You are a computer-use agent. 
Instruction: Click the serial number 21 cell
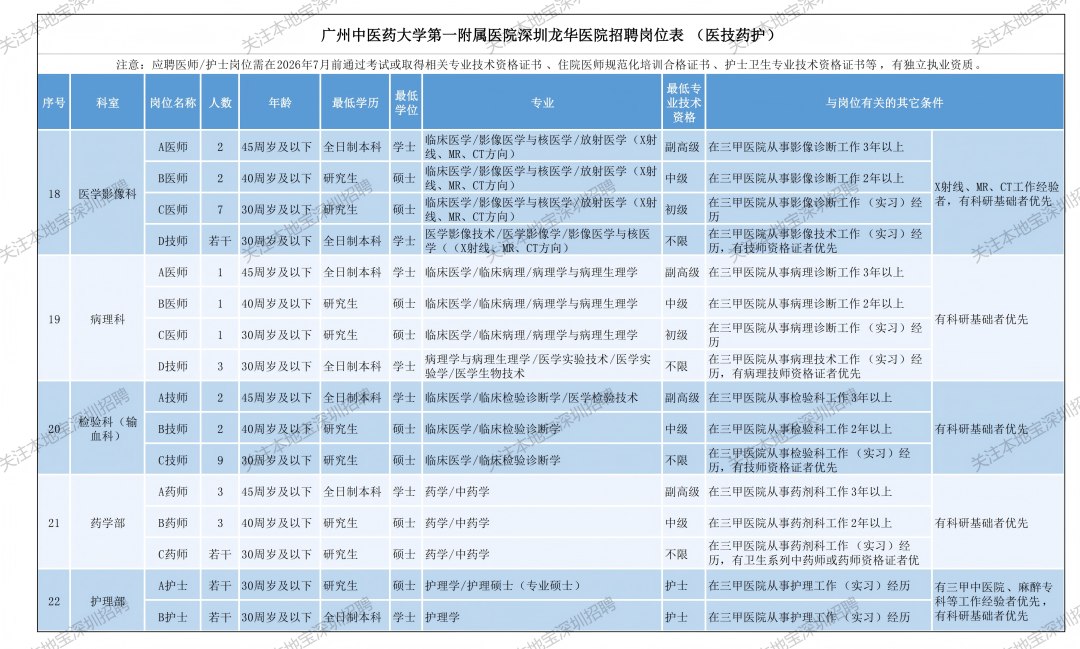[54, 523]
